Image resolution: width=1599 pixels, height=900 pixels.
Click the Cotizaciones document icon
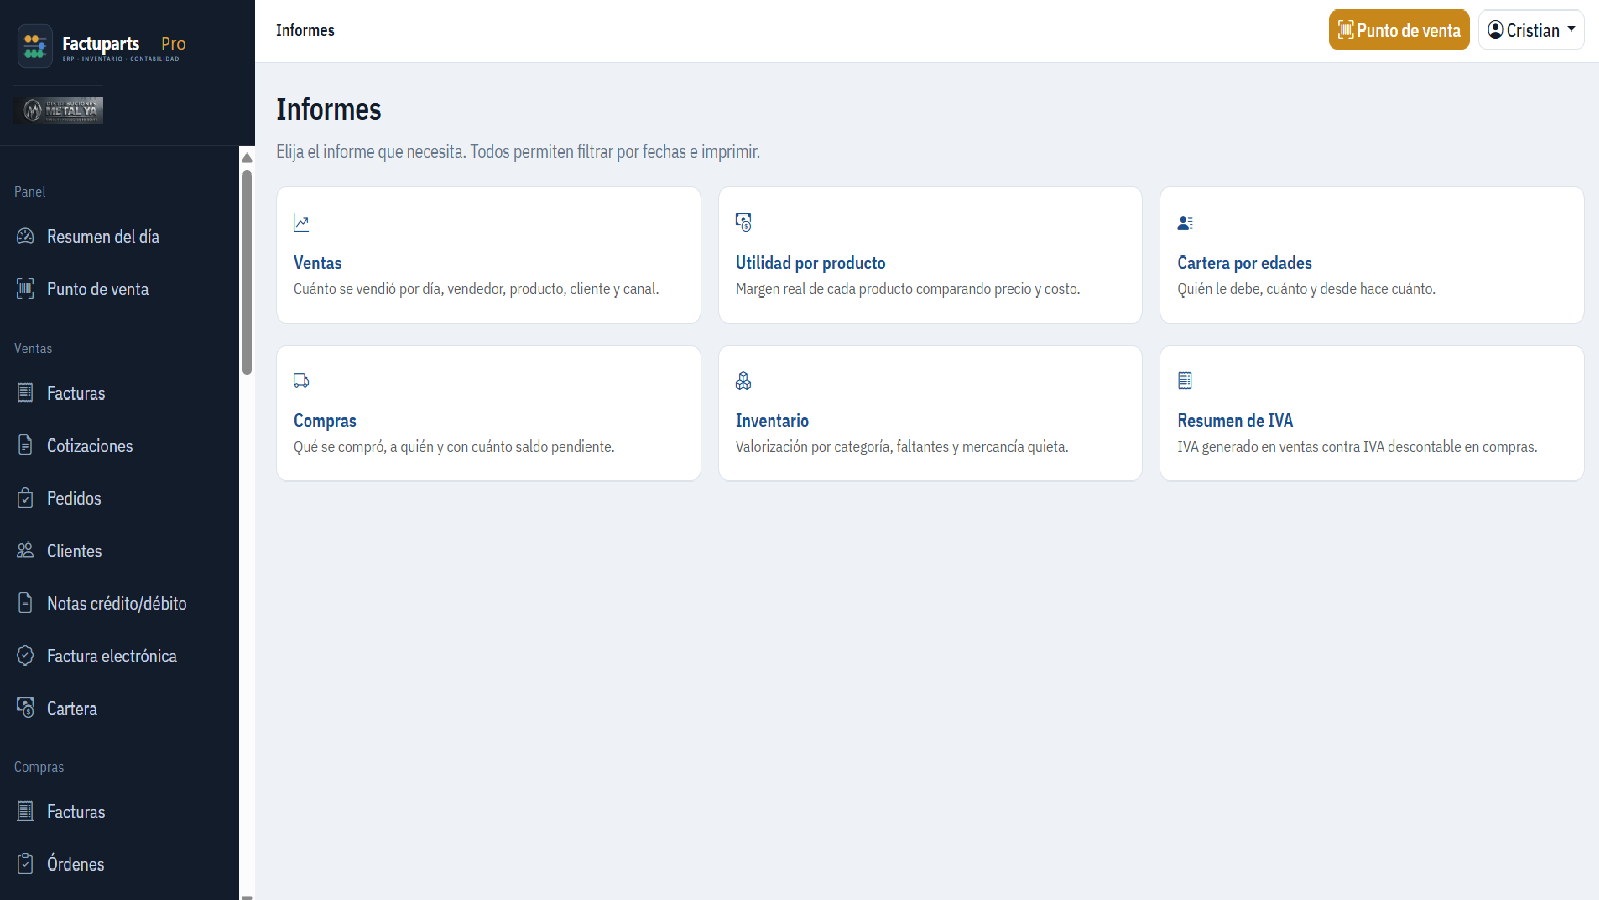(x=26, y=445)
